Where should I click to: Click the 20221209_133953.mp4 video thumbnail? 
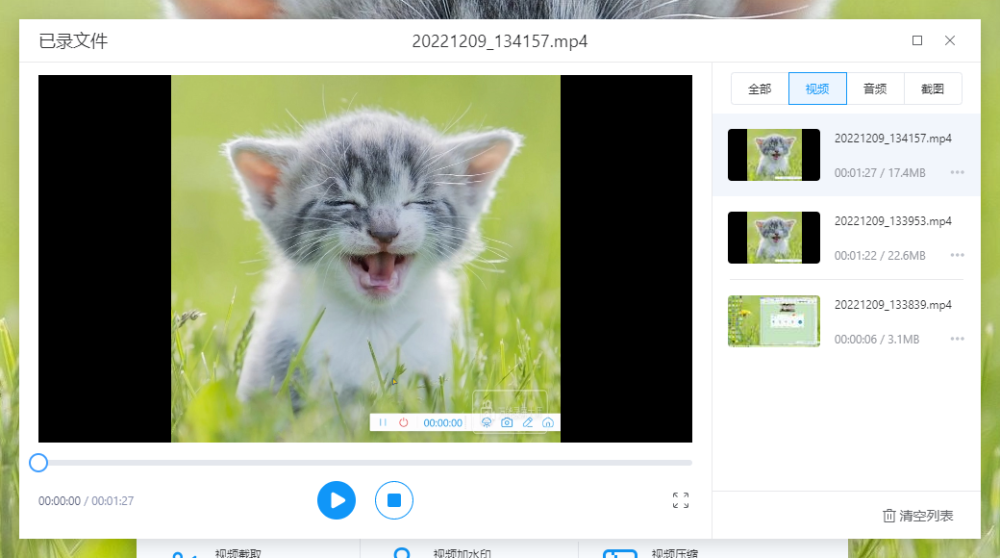coord(774,238)
